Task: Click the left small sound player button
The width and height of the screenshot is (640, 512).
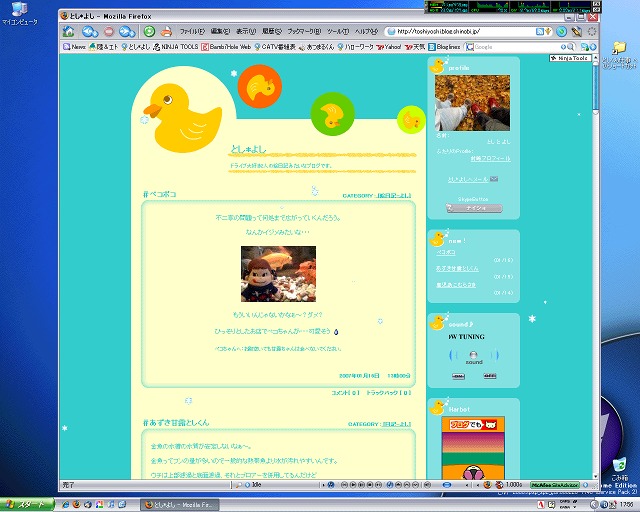Action: tap(458, 376)
